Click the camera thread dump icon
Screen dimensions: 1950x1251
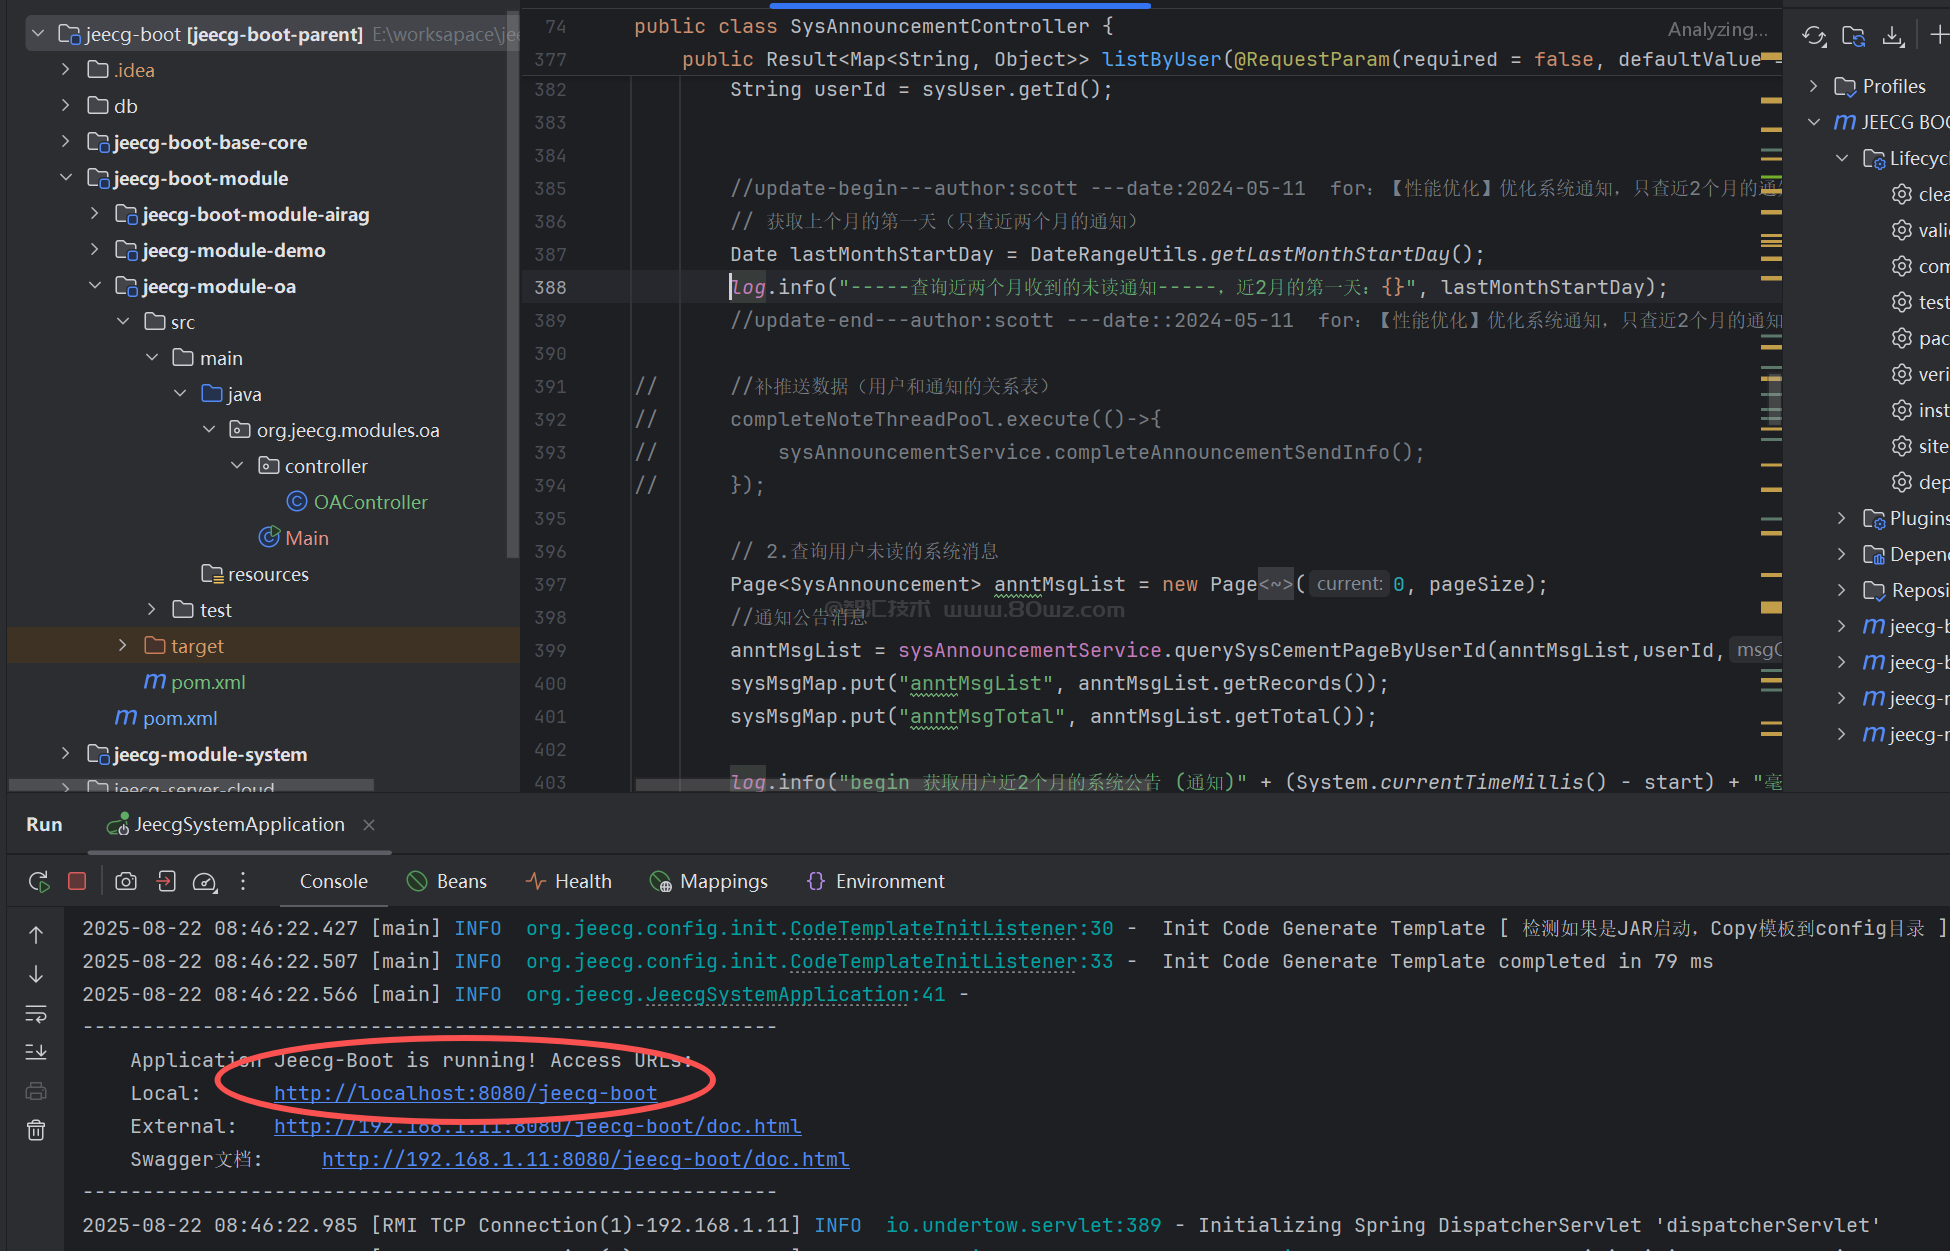coord(126,881)
